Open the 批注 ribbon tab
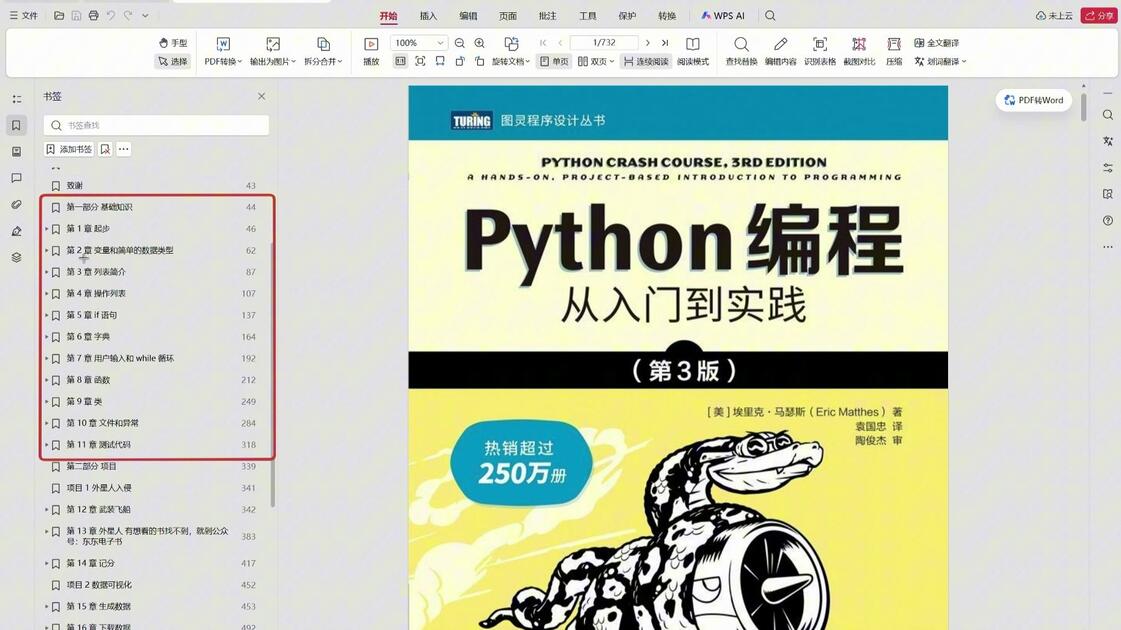The image size is (1121, 630). pos(548,16)
